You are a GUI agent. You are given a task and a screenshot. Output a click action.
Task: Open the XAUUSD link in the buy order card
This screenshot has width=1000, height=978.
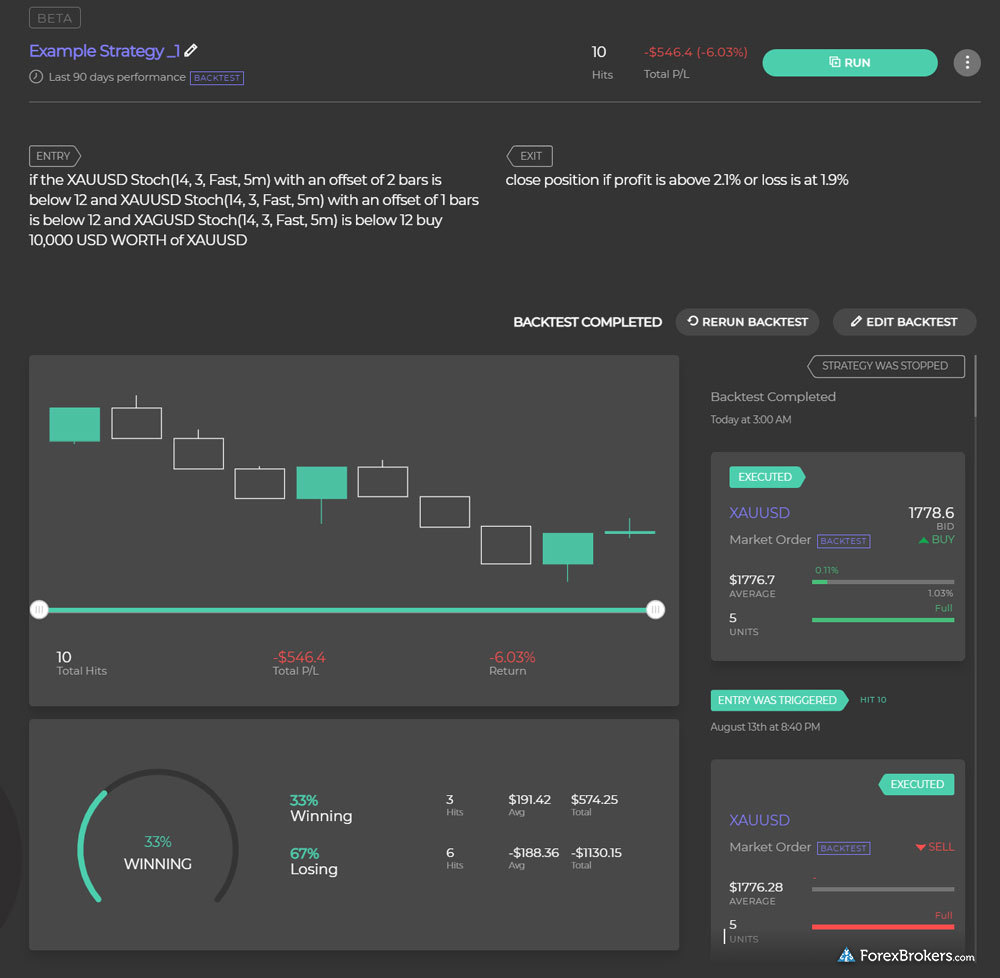click(x=760, y=513)
